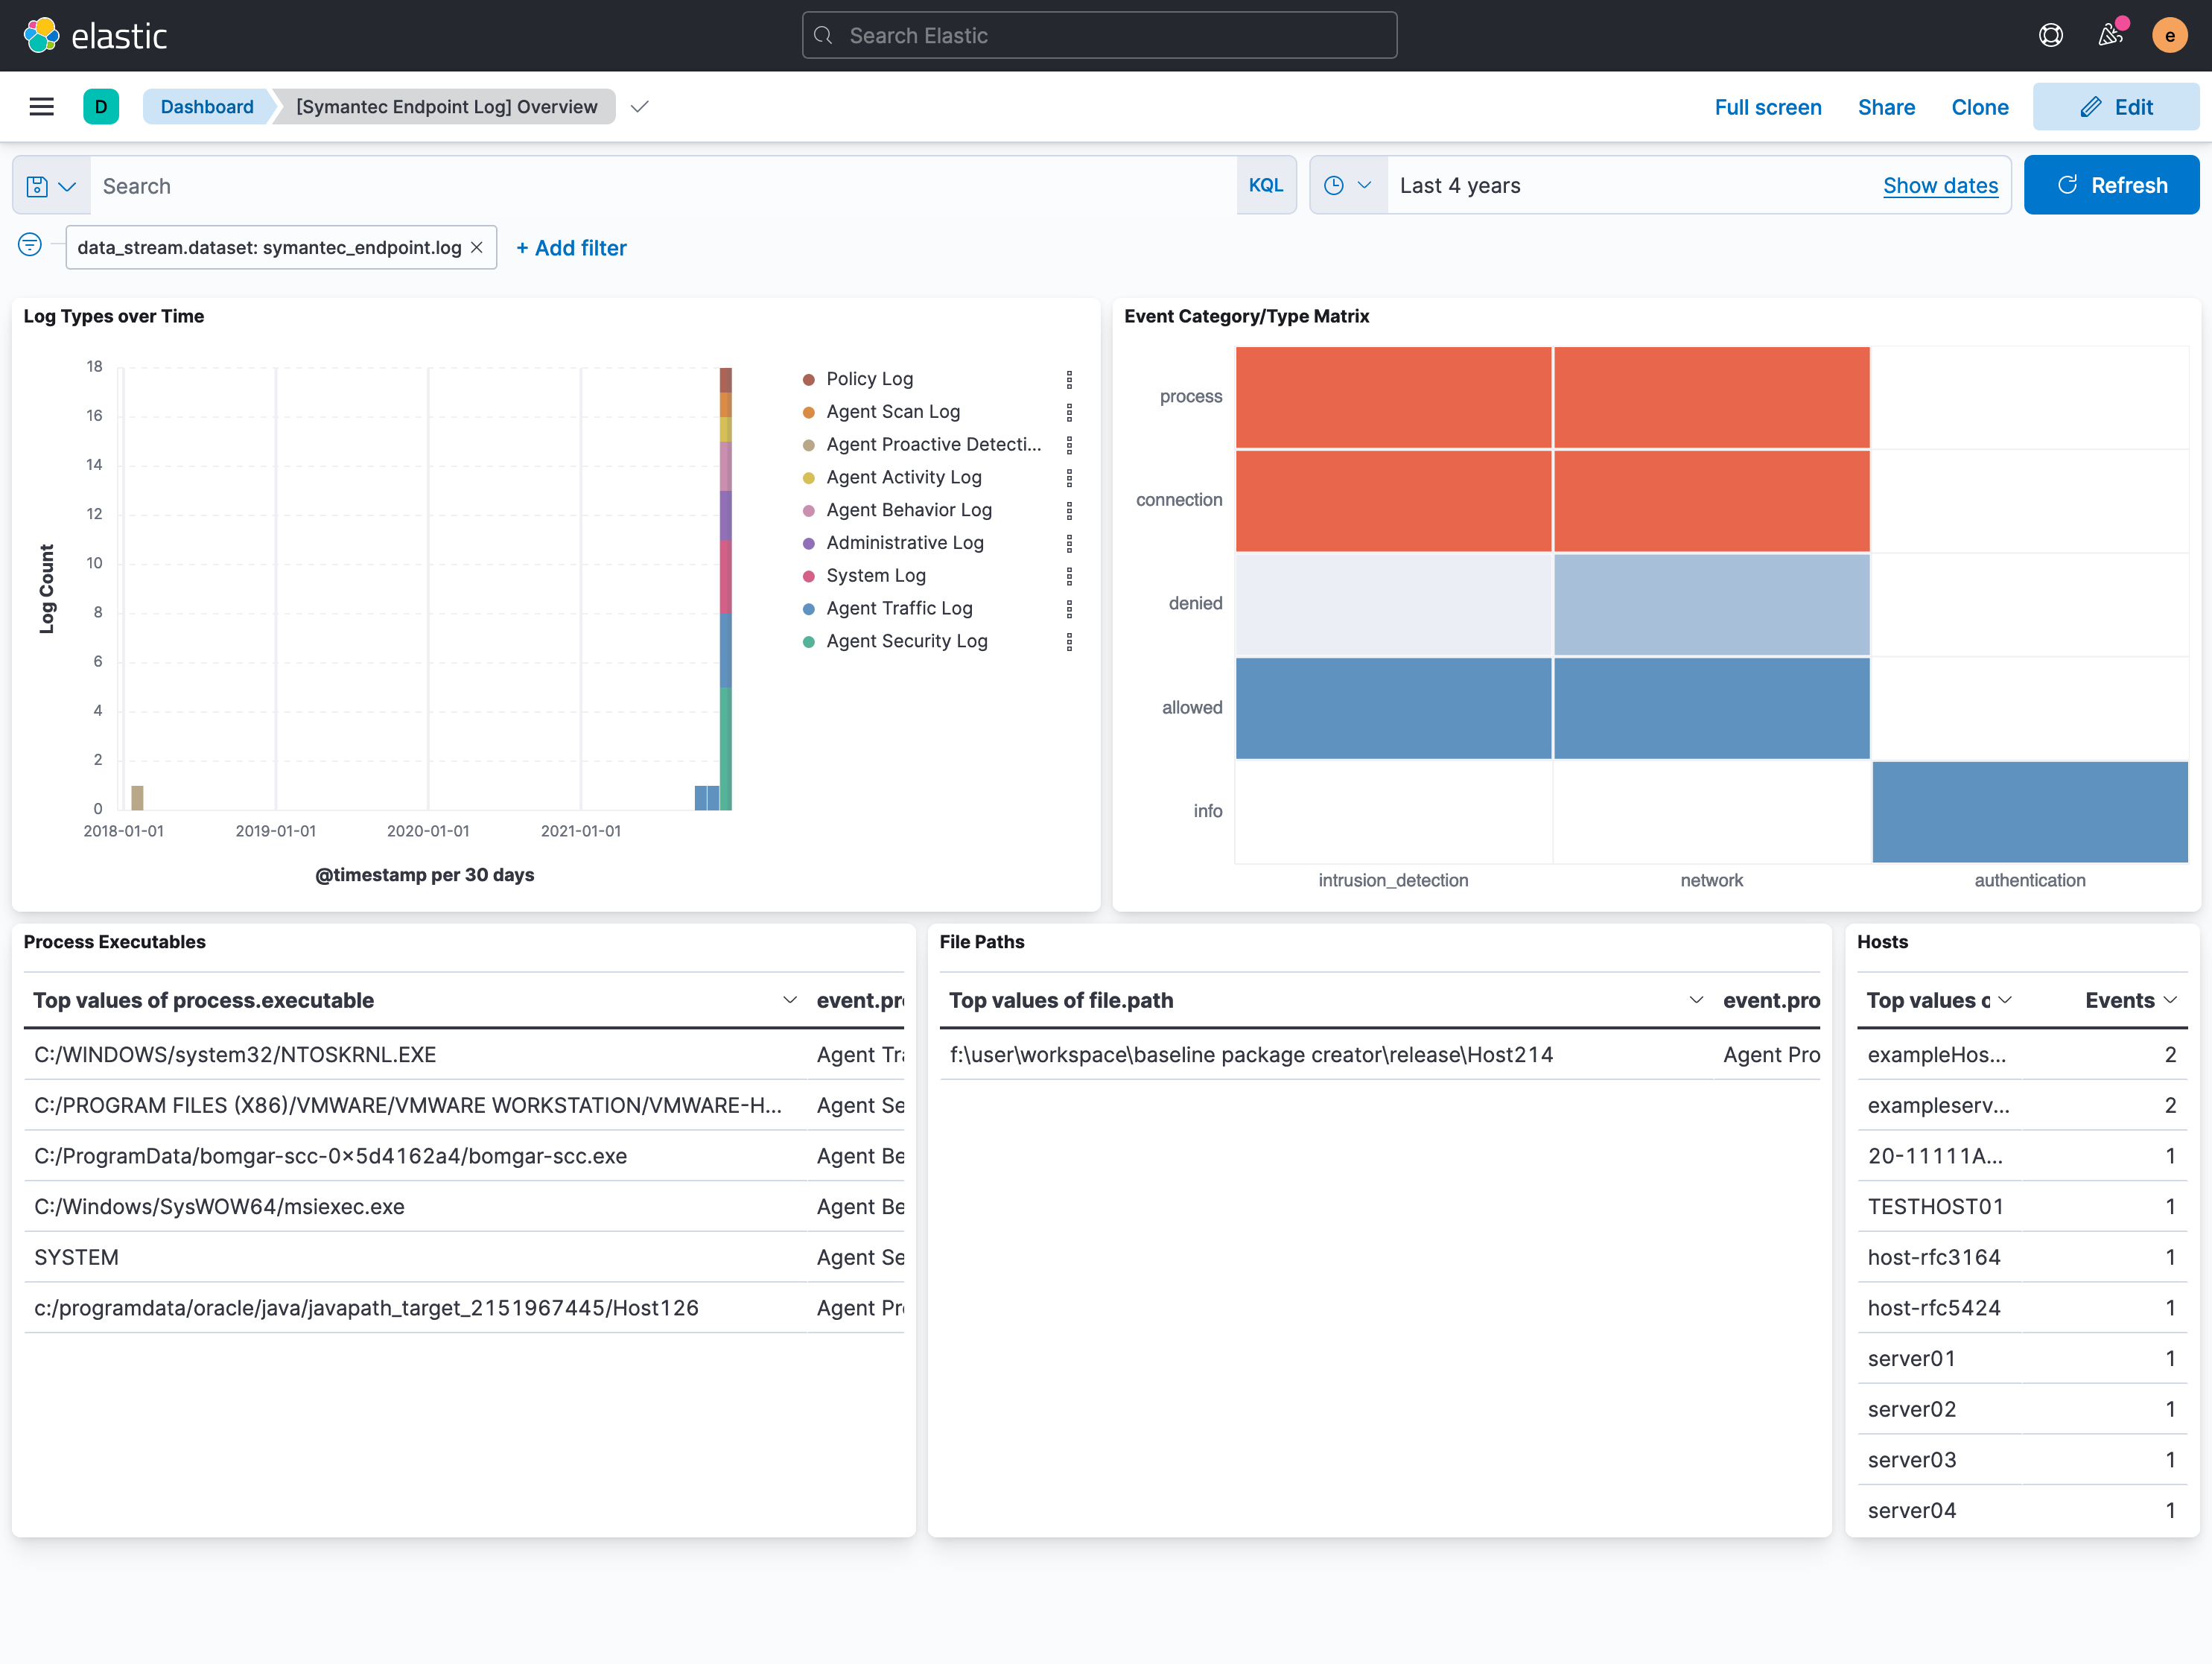Toggle Agent Traffic Log series visibility
Image resolution: width=2212 pixels, height=1664 pixels.
pos(898,608)
